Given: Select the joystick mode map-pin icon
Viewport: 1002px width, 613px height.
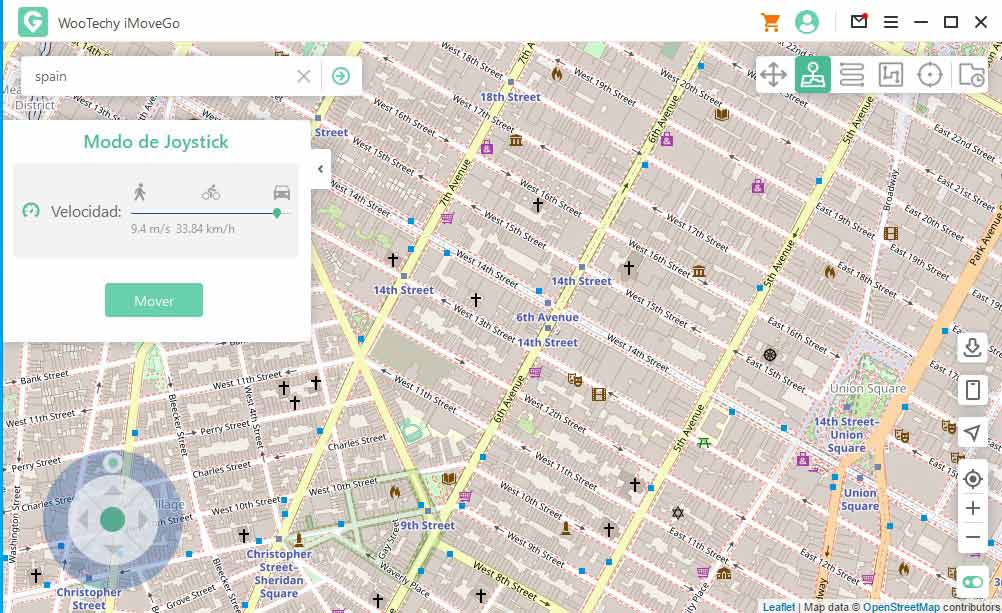Looking at the screenshot, I should coord(813,75).
